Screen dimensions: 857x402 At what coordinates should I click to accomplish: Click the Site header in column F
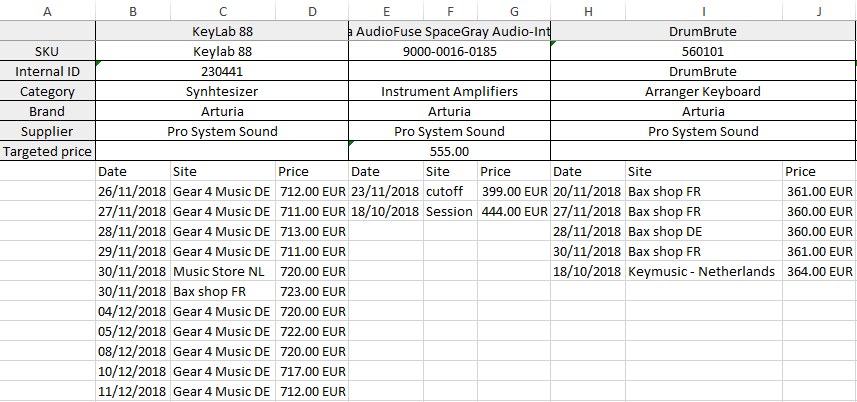point(450,172)
